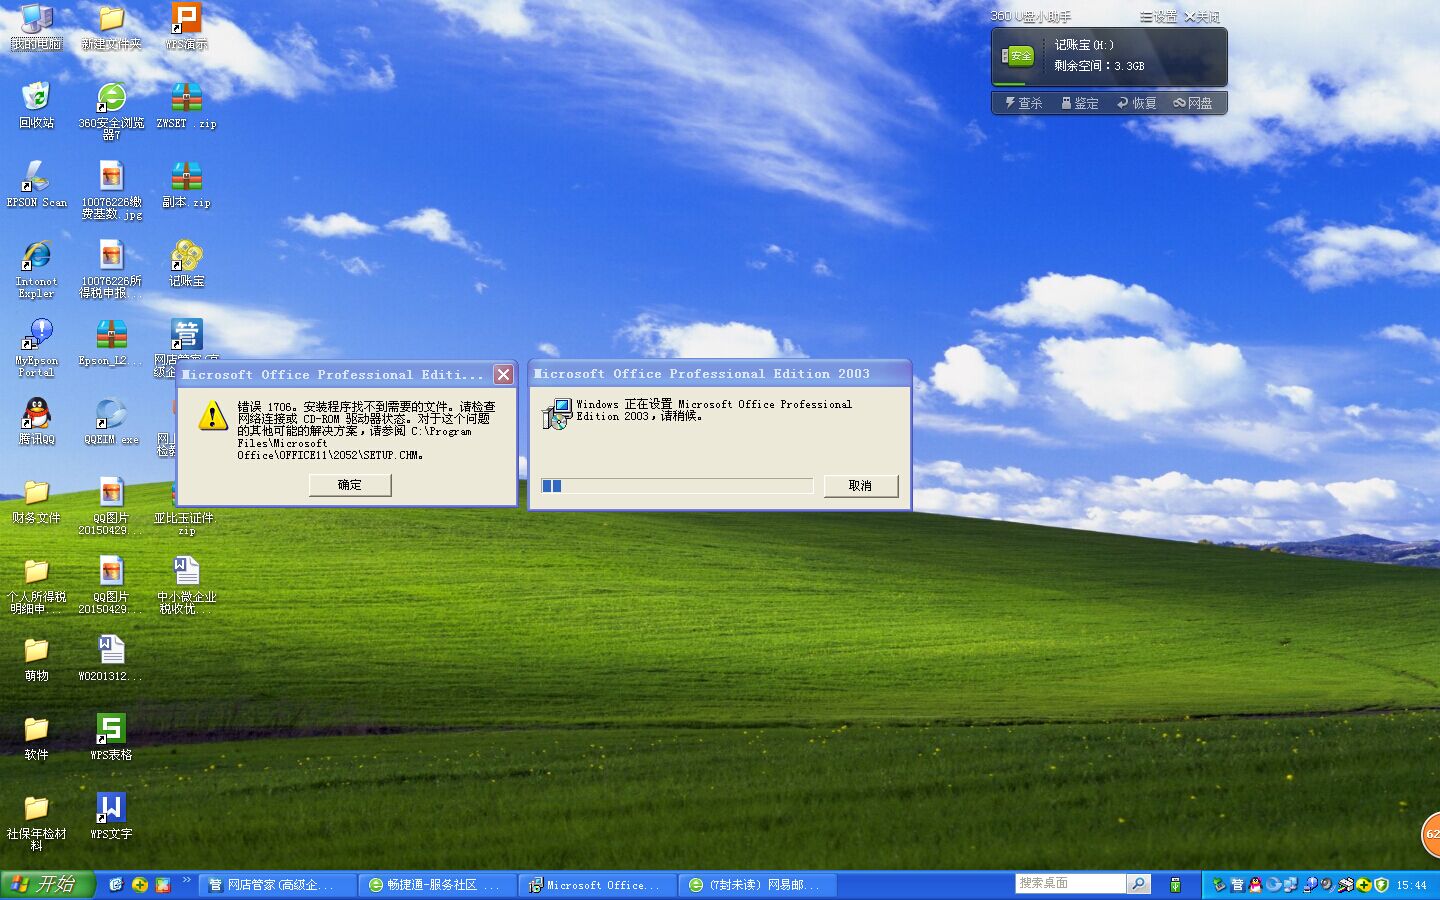Click the green USB free-space bar in the 360 widget
Image resolution: width=1440 pixels, height=900 pixels.
(1010, 84)
